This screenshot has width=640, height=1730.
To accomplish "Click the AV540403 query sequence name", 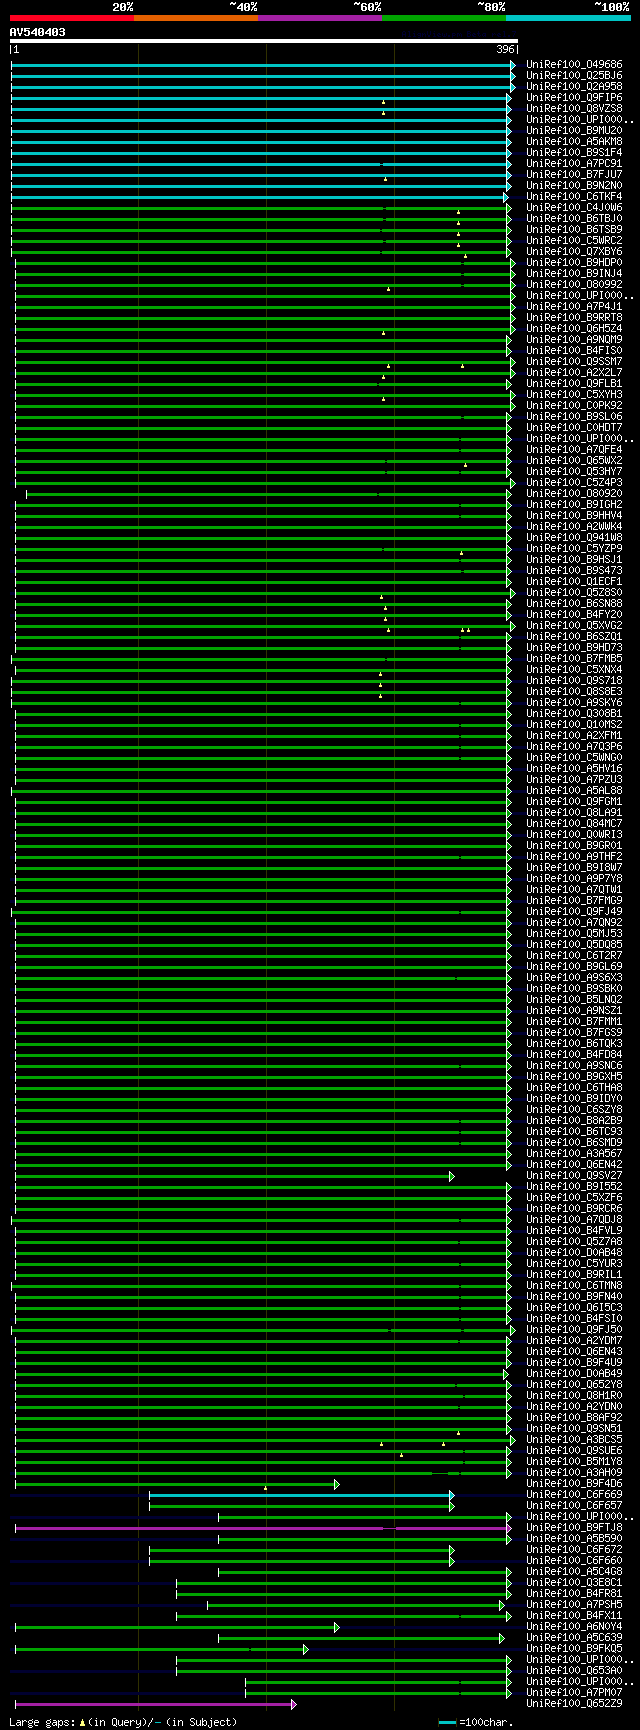I will 38,32.
